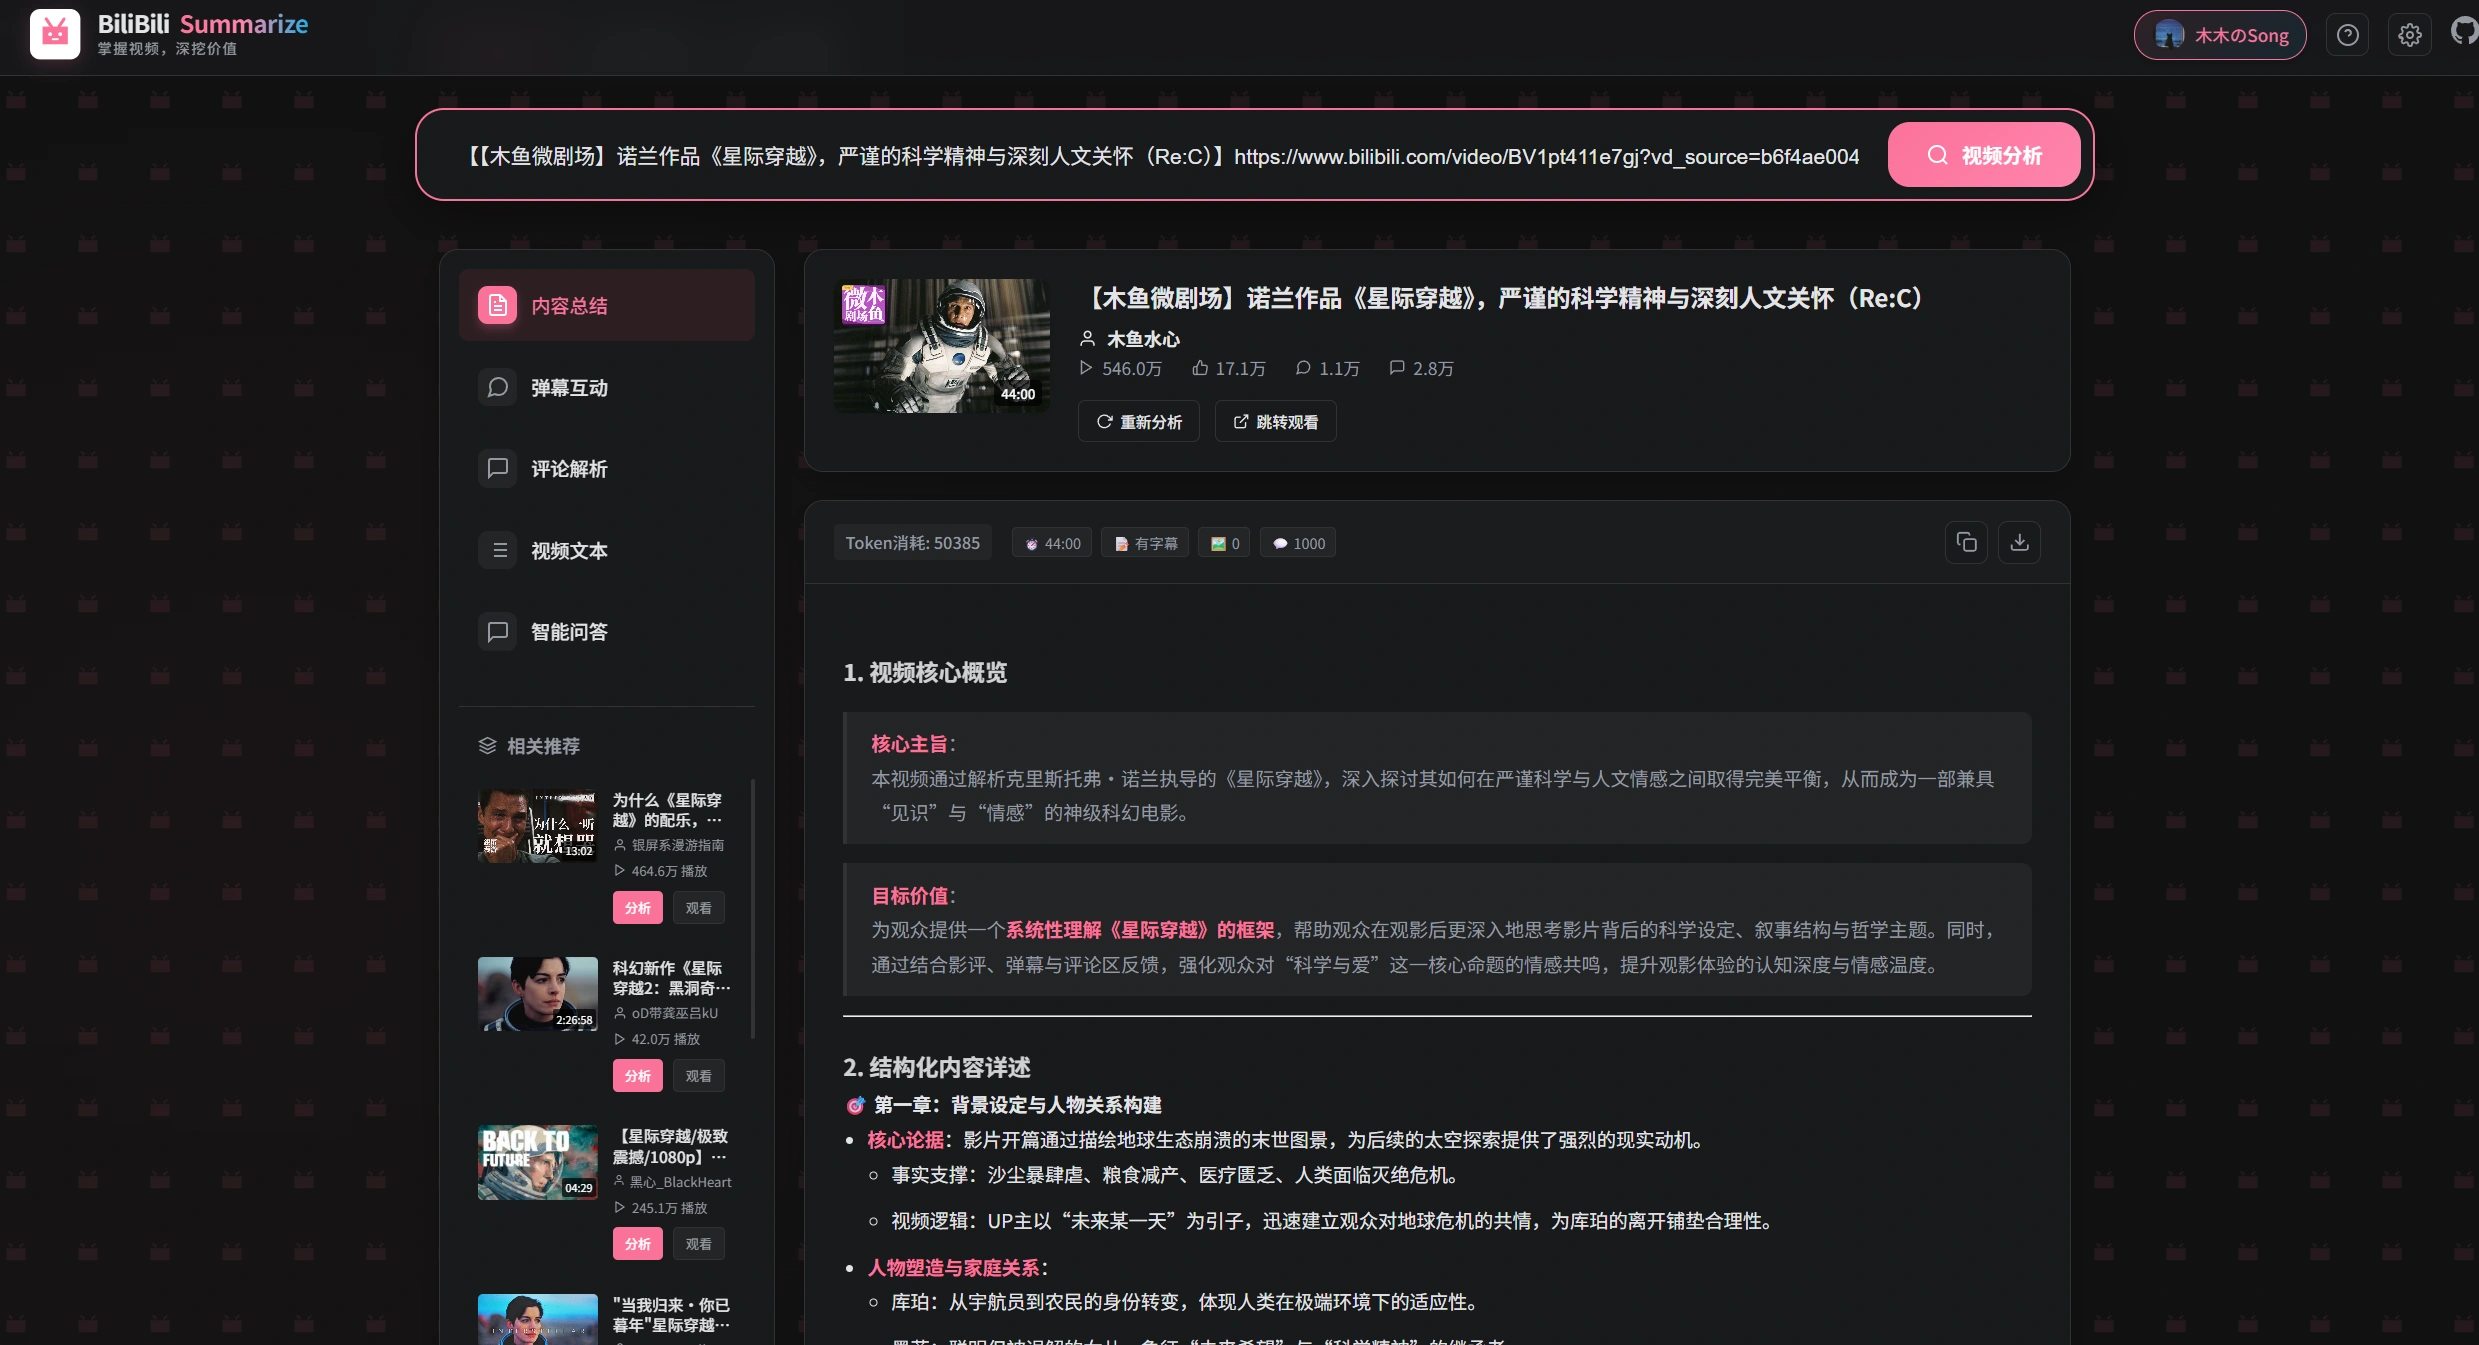Click the 第一章 target icon
The width and height of the screenshot is (2479, 1345).
coord(856,1105)
